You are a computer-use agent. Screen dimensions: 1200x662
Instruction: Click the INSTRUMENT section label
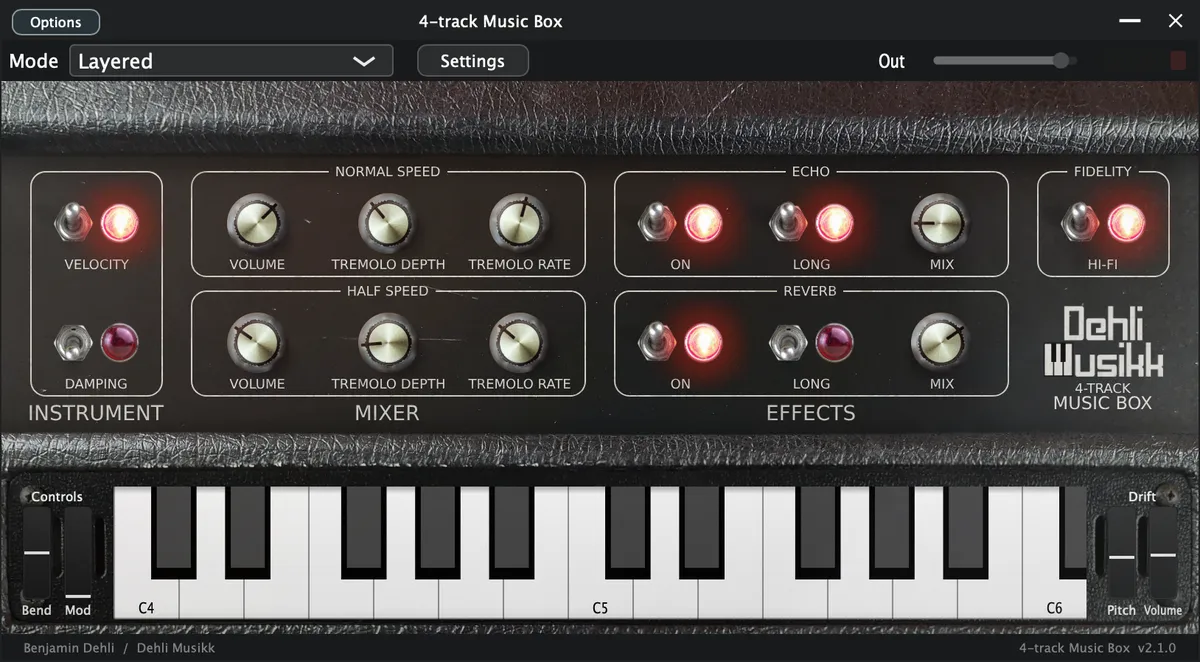click(x=96, y=413)
